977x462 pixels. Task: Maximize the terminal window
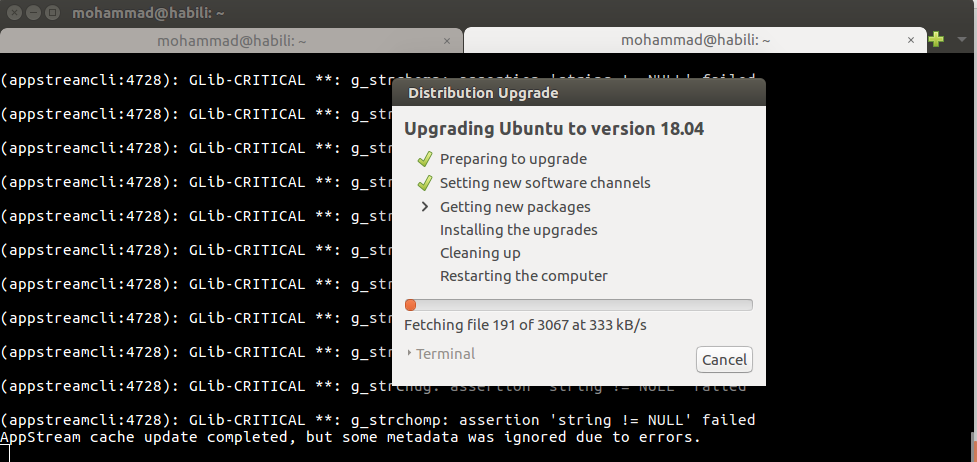(52, 13)
